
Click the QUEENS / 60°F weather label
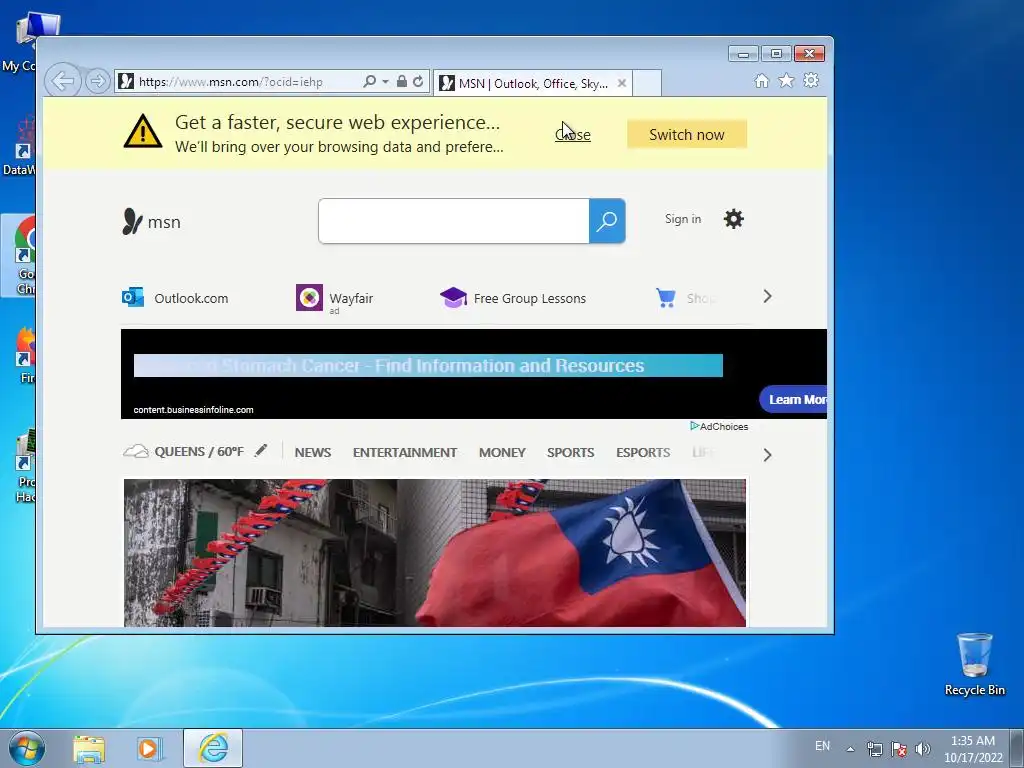point(199,452)
